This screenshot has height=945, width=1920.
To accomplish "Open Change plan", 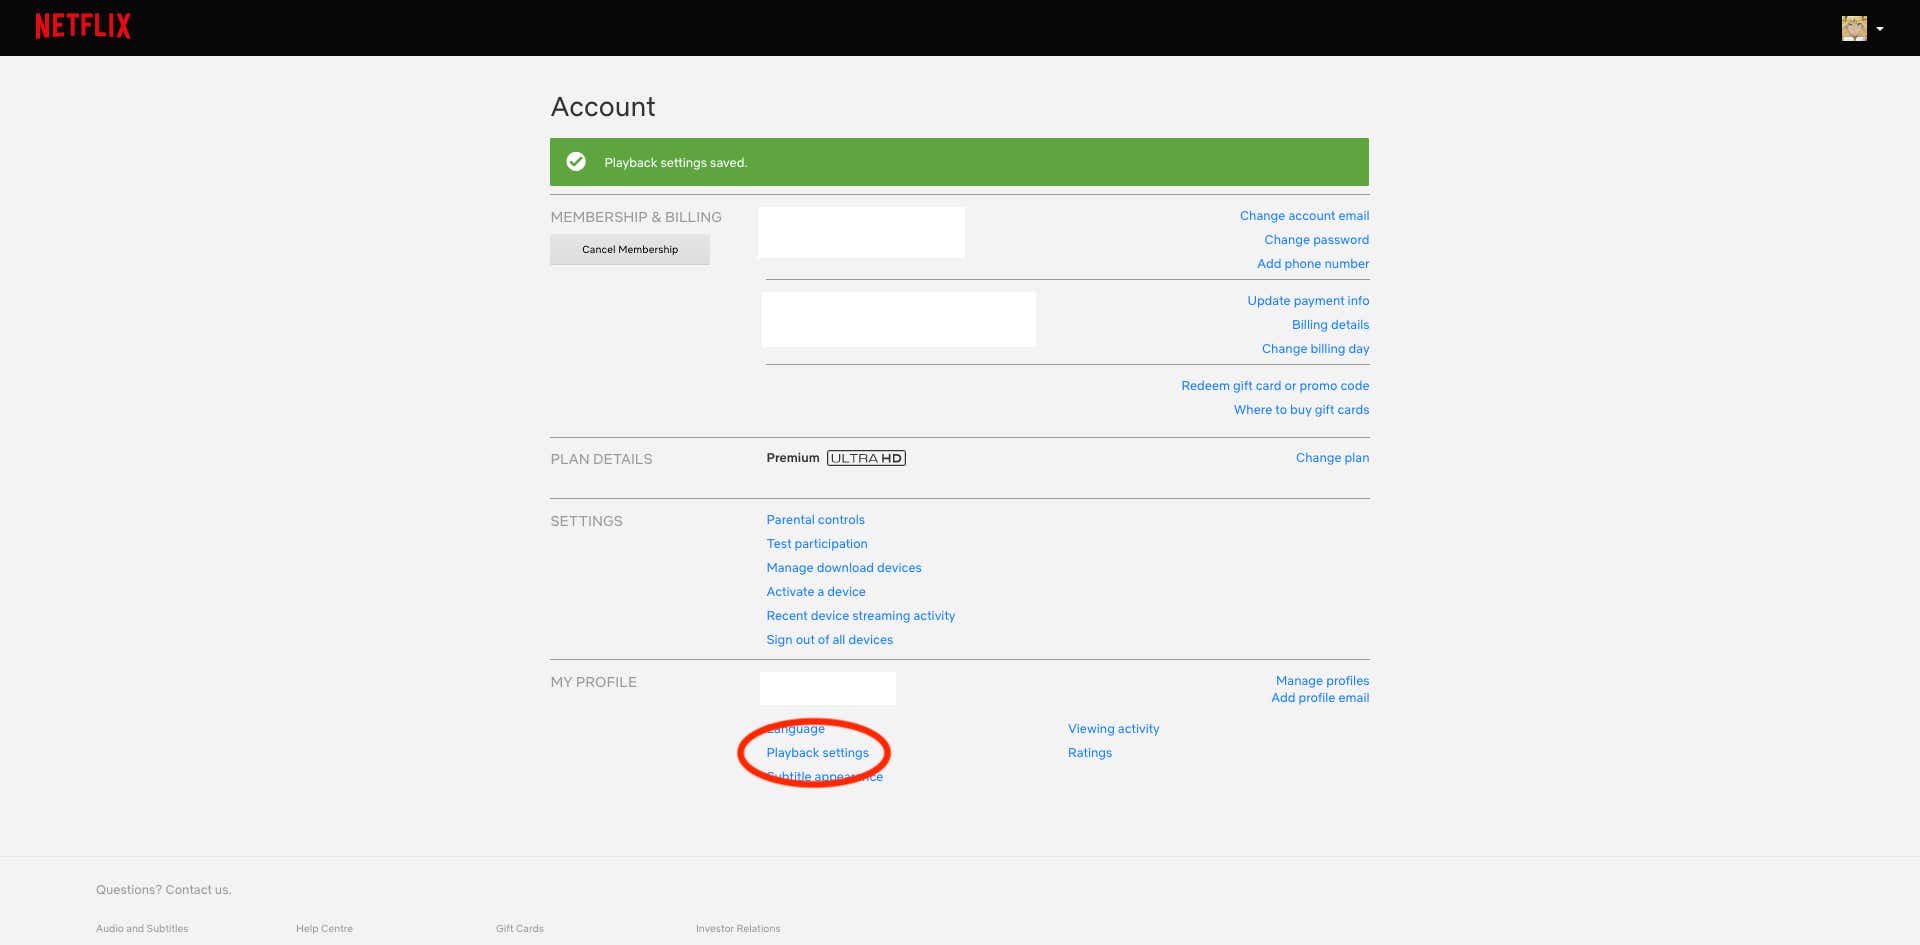I will pyautogui.click(x=1332, y=457).
